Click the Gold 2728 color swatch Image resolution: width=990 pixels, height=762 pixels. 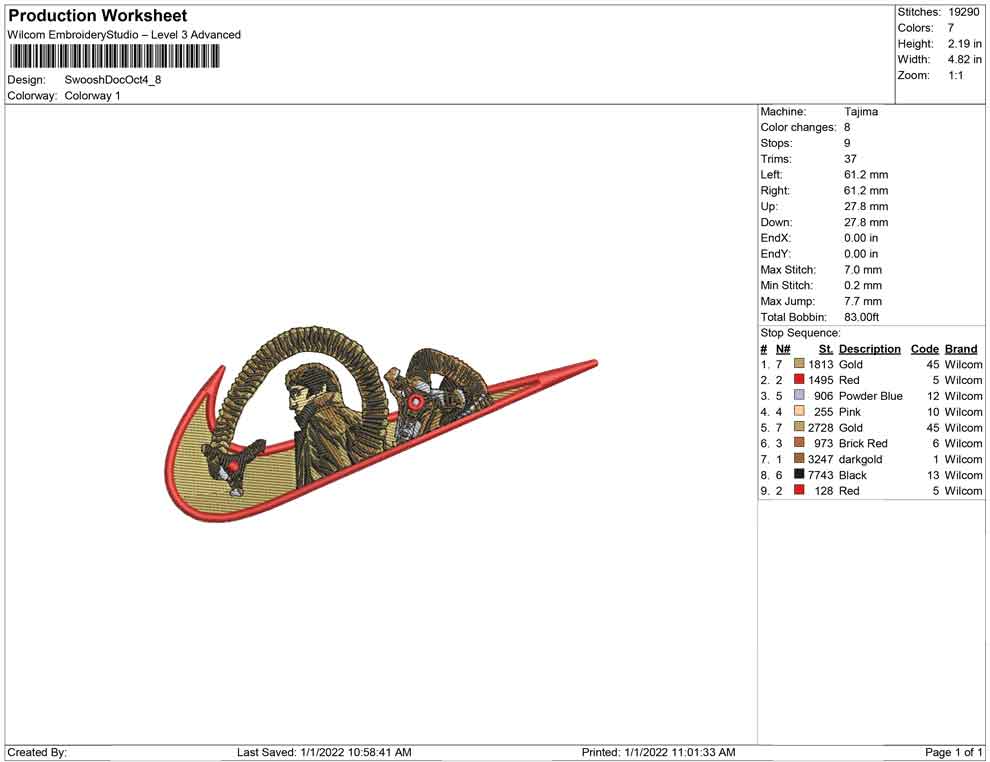pyautogui.click(x=799, y=427)
